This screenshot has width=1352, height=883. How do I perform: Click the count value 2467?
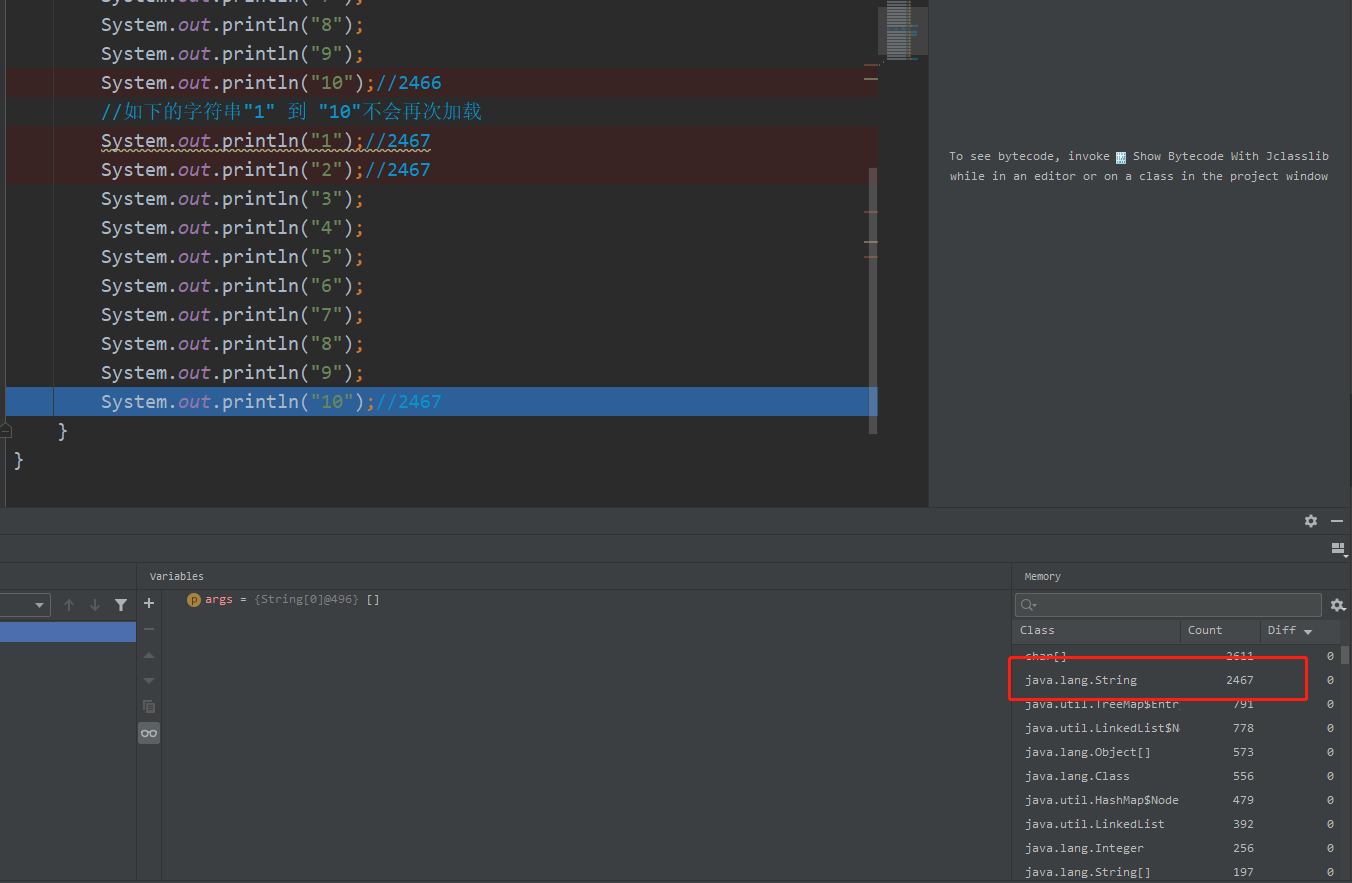click(1240, 680)
